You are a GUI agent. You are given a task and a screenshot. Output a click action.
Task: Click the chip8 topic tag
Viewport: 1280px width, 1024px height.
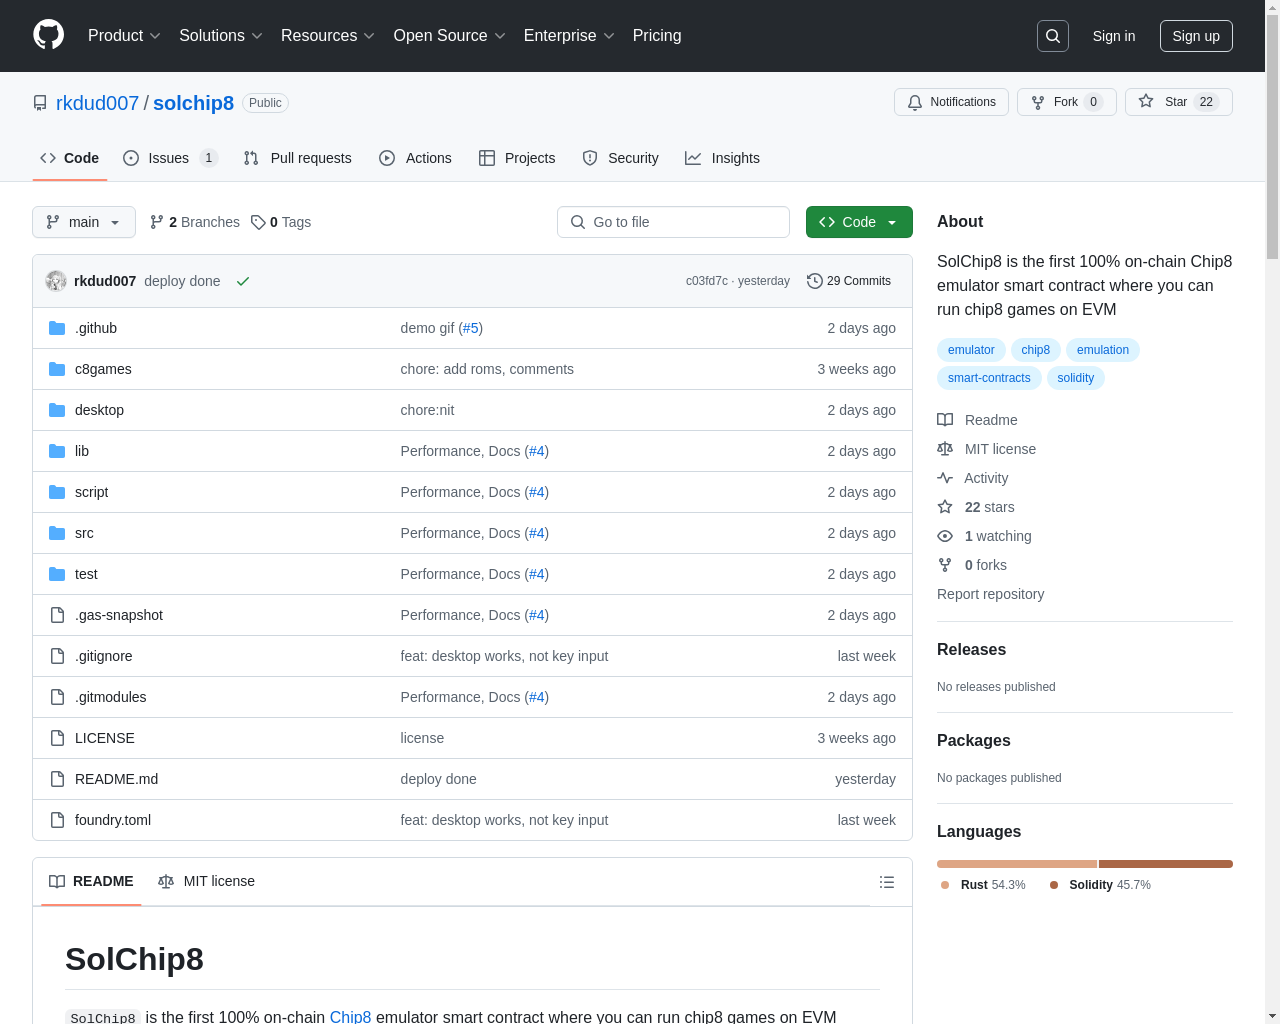click(x=1035, y=350)
